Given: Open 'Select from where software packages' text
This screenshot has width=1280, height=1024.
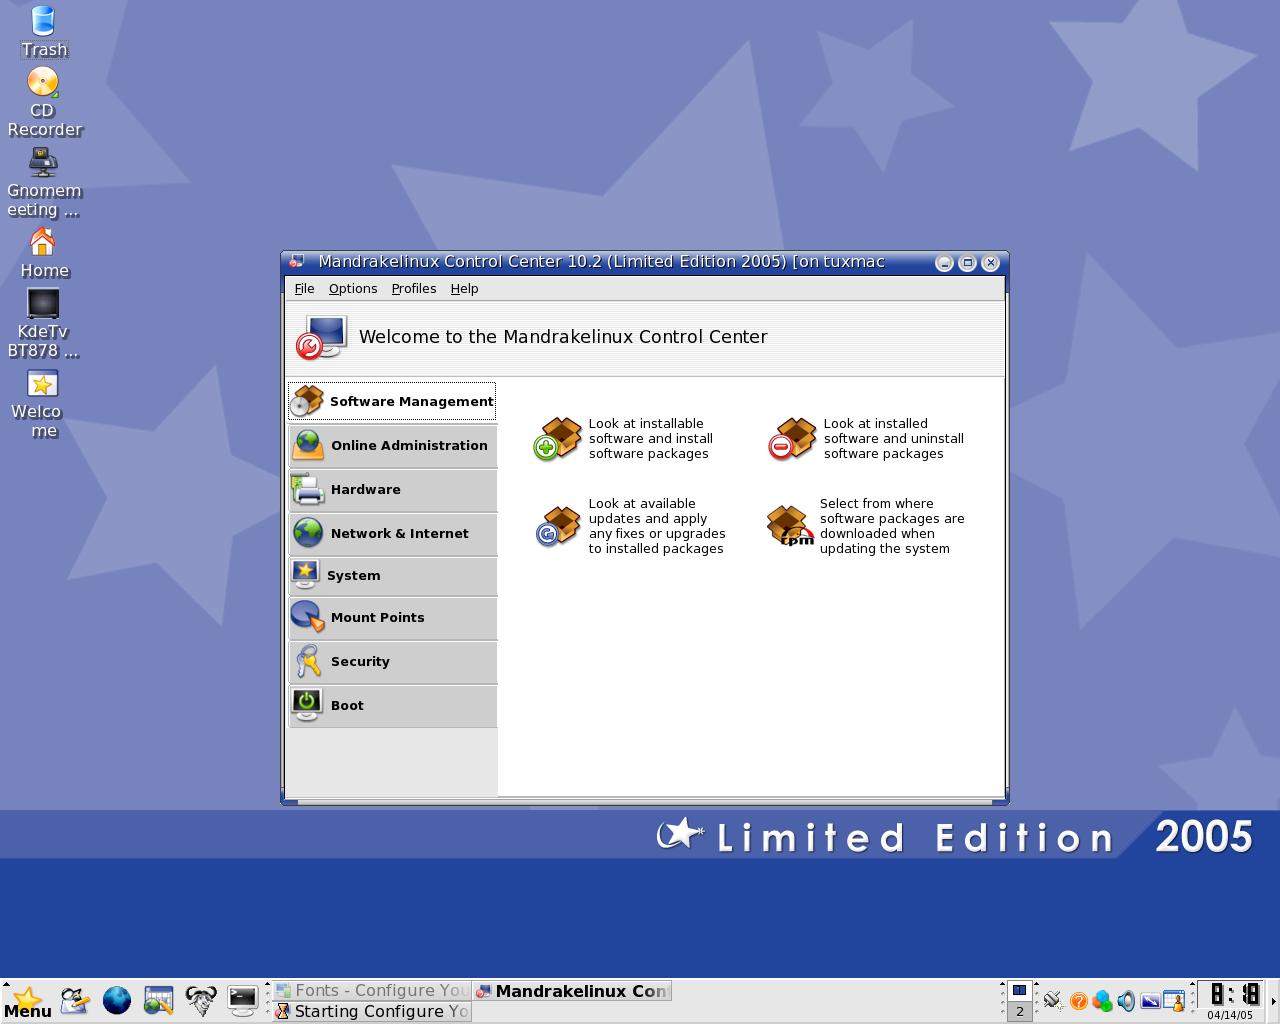Looking at the screenshot, I should click(892, 526).
